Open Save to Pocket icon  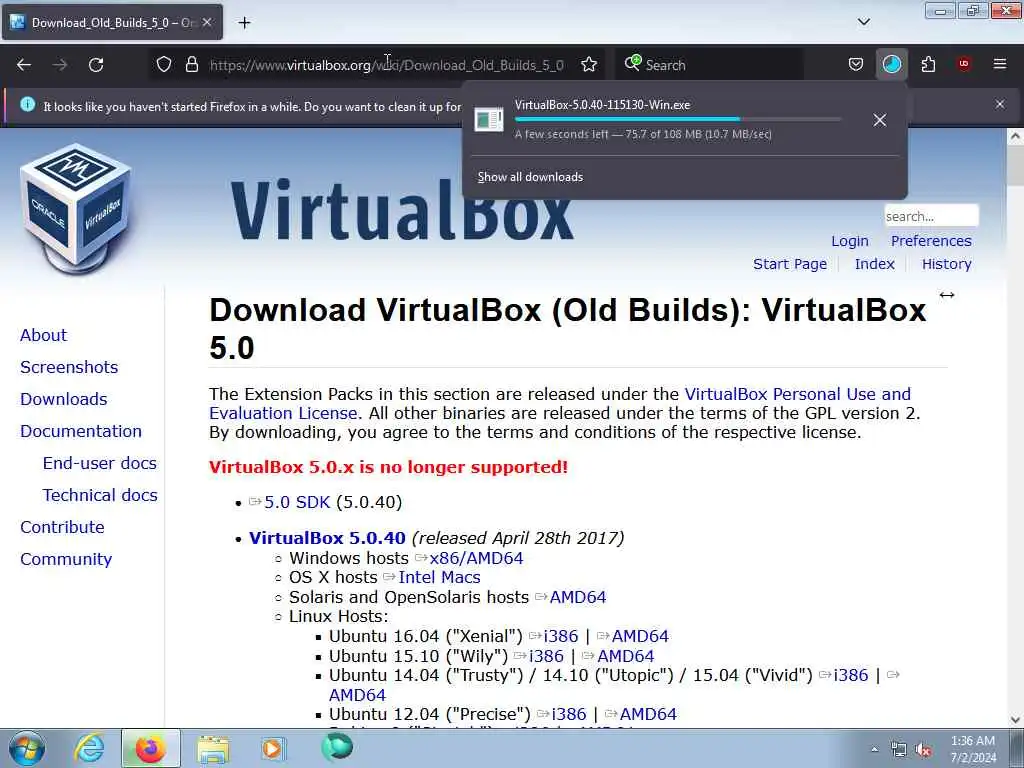(856, 64)
